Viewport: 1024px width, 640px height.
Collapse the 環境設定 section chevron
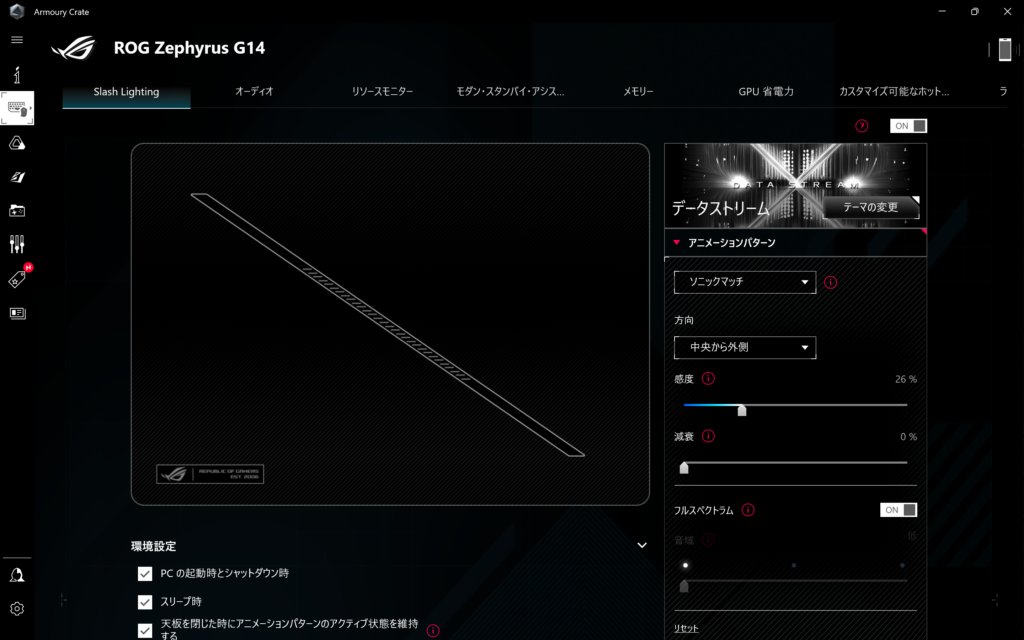click(x=642, y=545)
